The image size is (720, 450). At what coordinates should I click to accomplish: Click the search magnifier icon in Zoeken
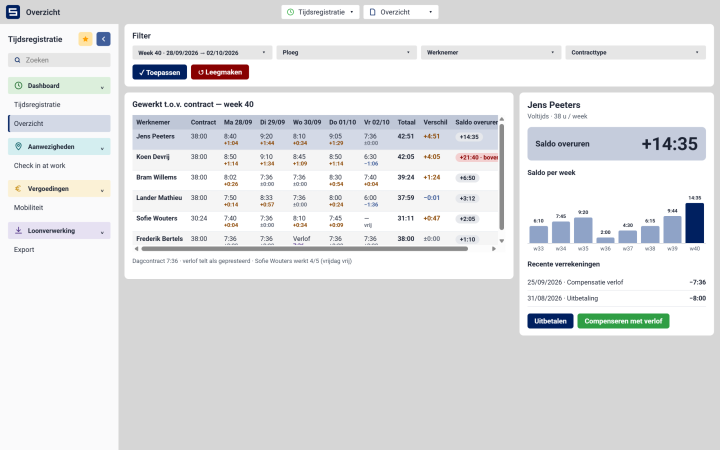(x=17, y=60)
